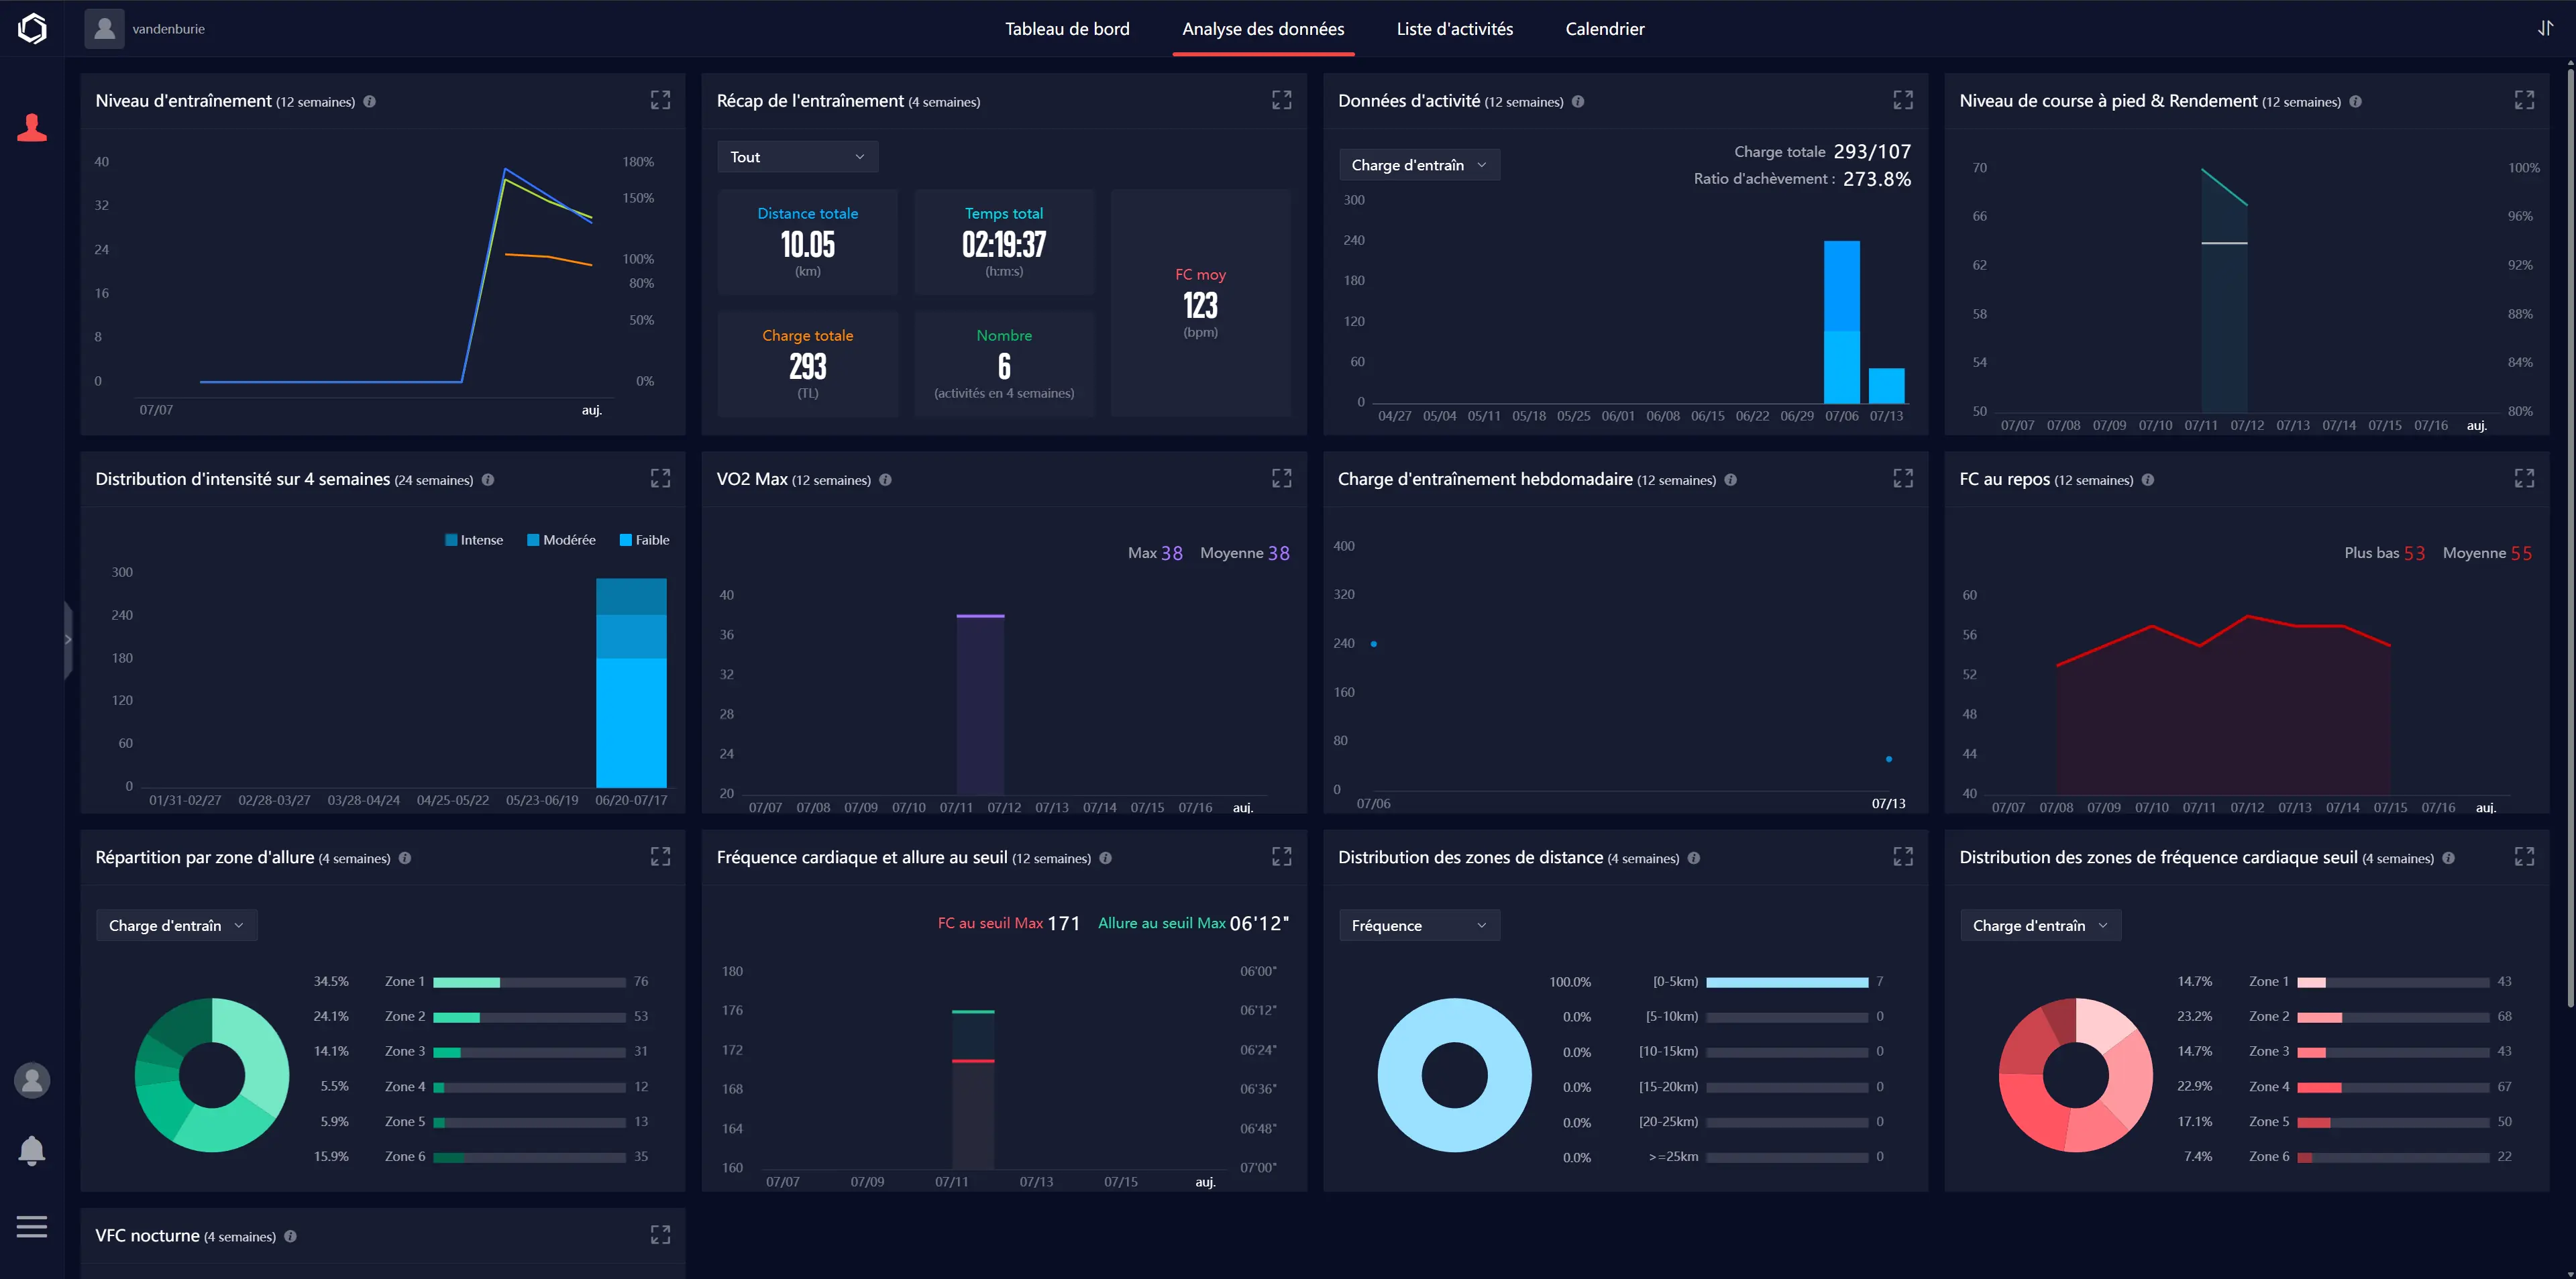Click the vandenburie username
This screenshot has height=1279, width=2576.
[168, 29]
